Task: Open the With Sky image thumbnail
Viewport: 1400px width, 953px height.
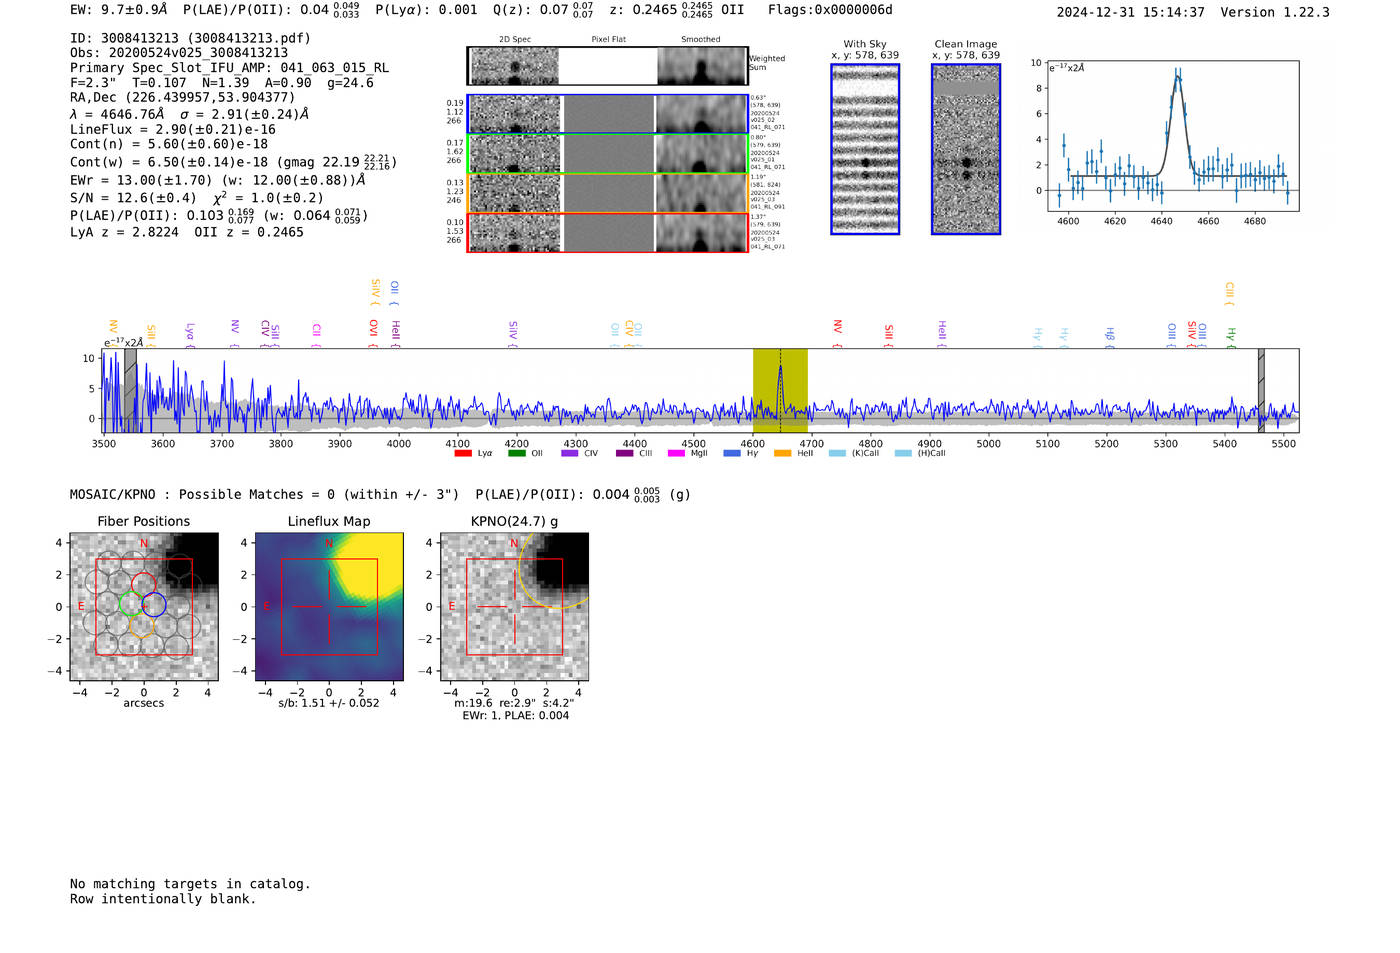Action: click(865, 149)
